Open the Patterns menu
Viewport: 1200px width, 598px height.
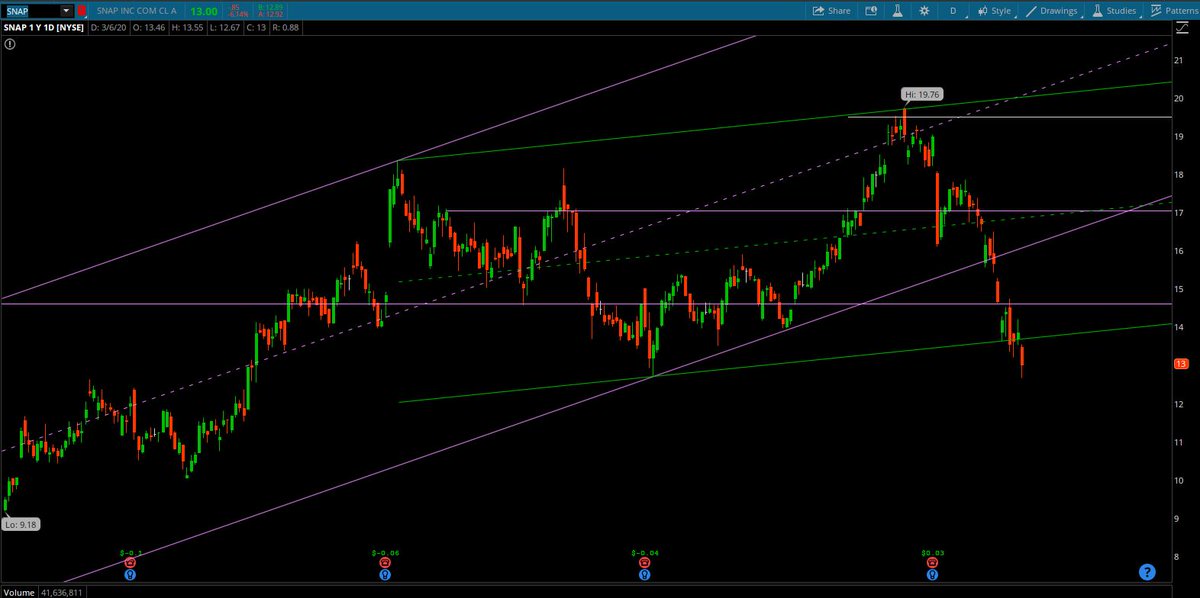[1173, 10]
